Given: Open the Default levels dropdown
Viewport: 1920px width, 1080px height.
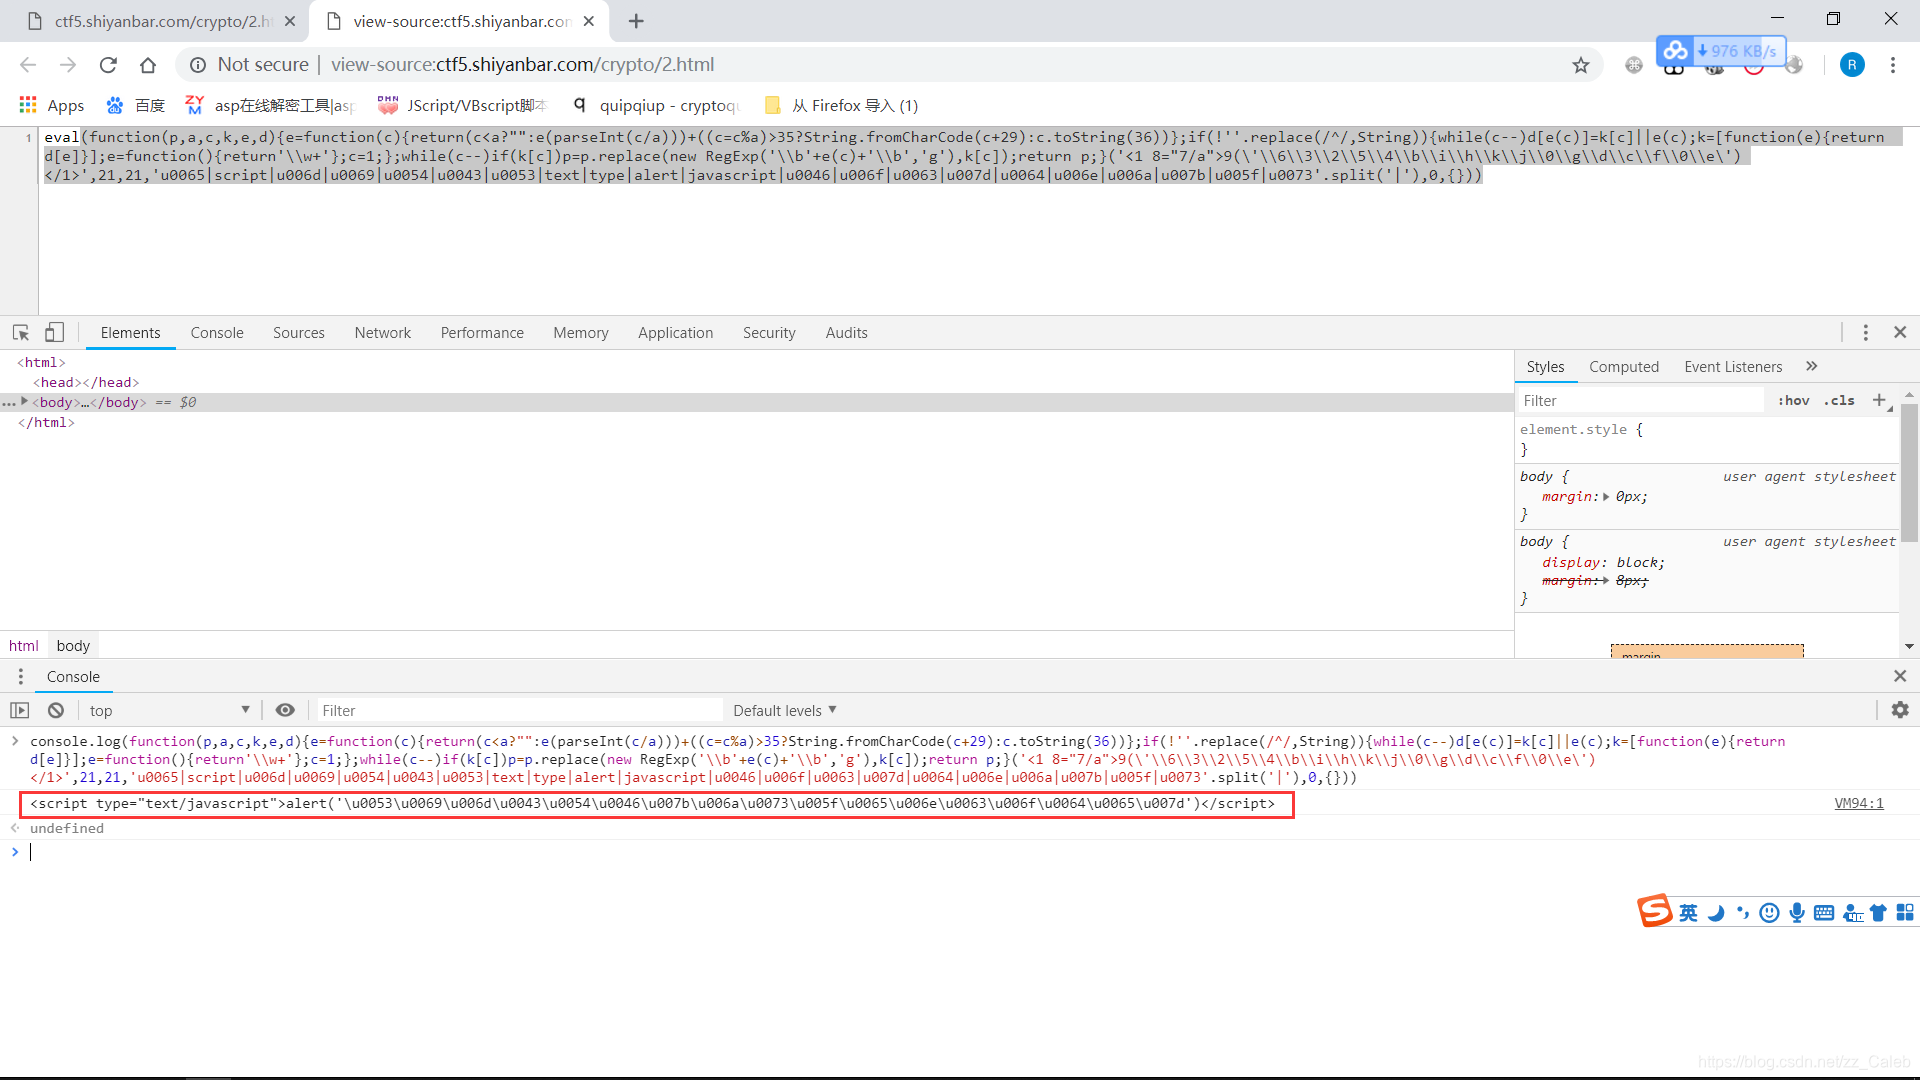Looking at the screenshot, I should 784,710.
